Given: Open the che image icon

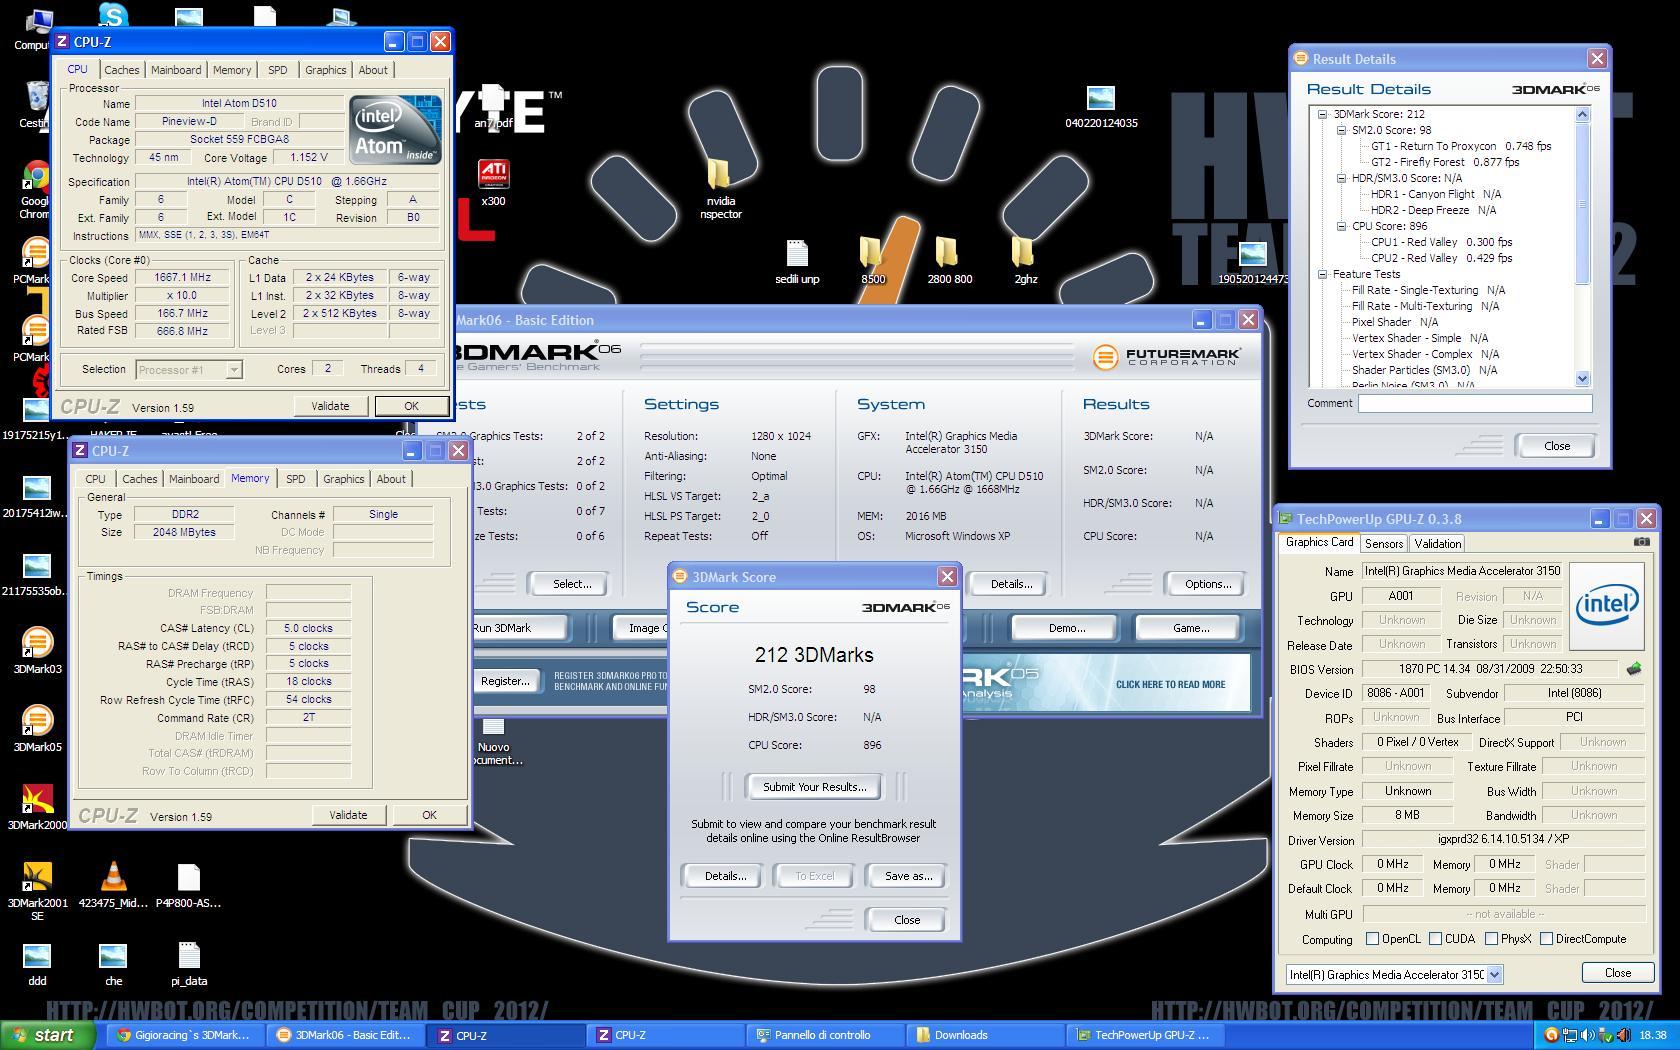Looking at the screenshot, I should tap(113, 963).
